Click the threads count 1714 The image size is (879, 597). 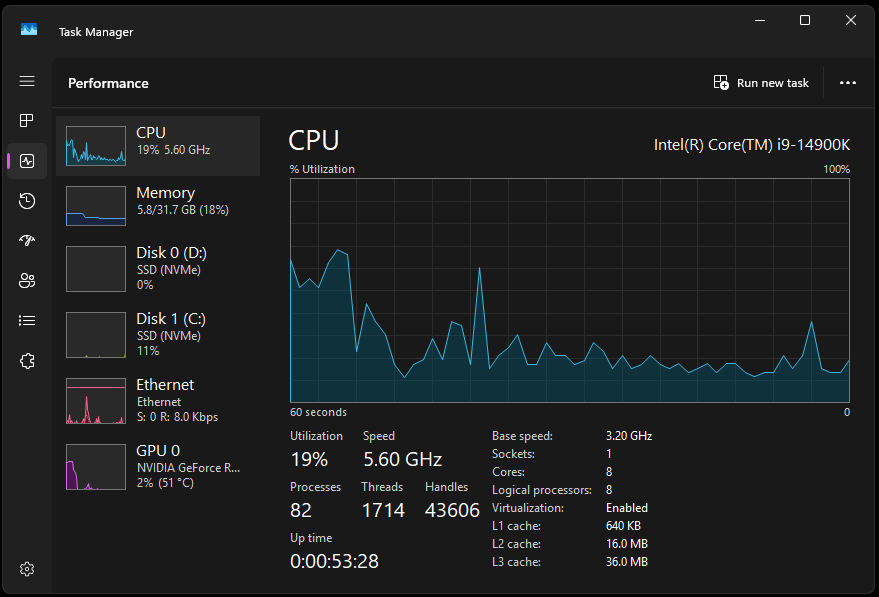[383, 510]
